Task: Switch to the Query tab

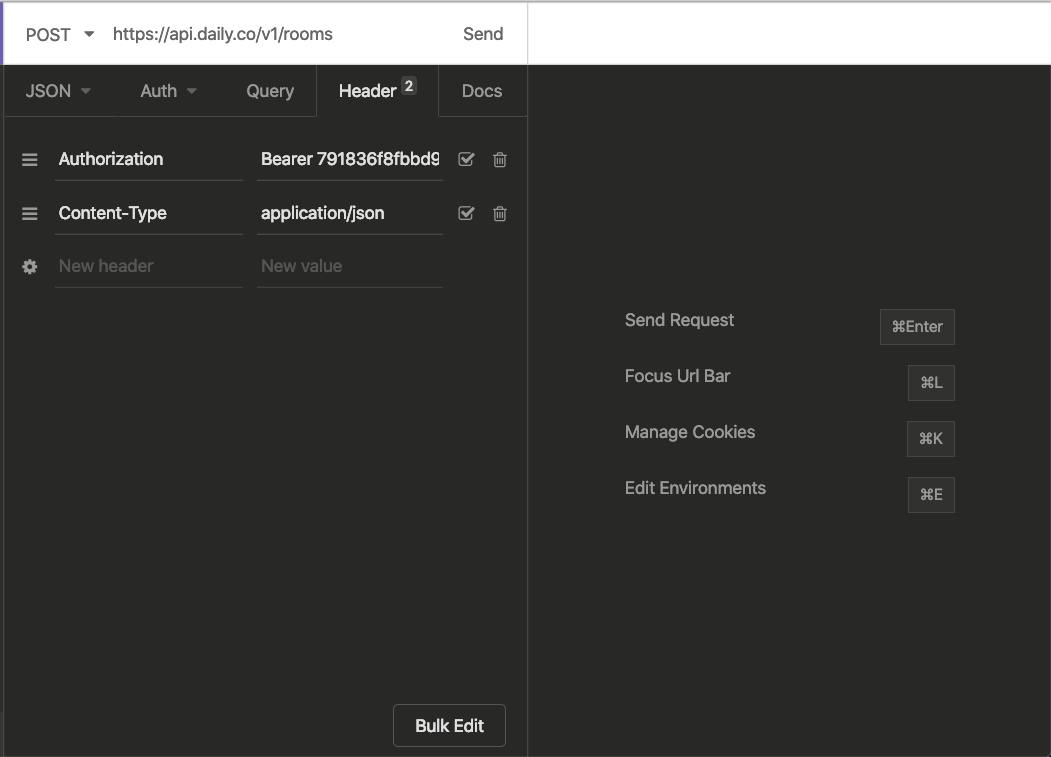Action: tap(269, 90)
